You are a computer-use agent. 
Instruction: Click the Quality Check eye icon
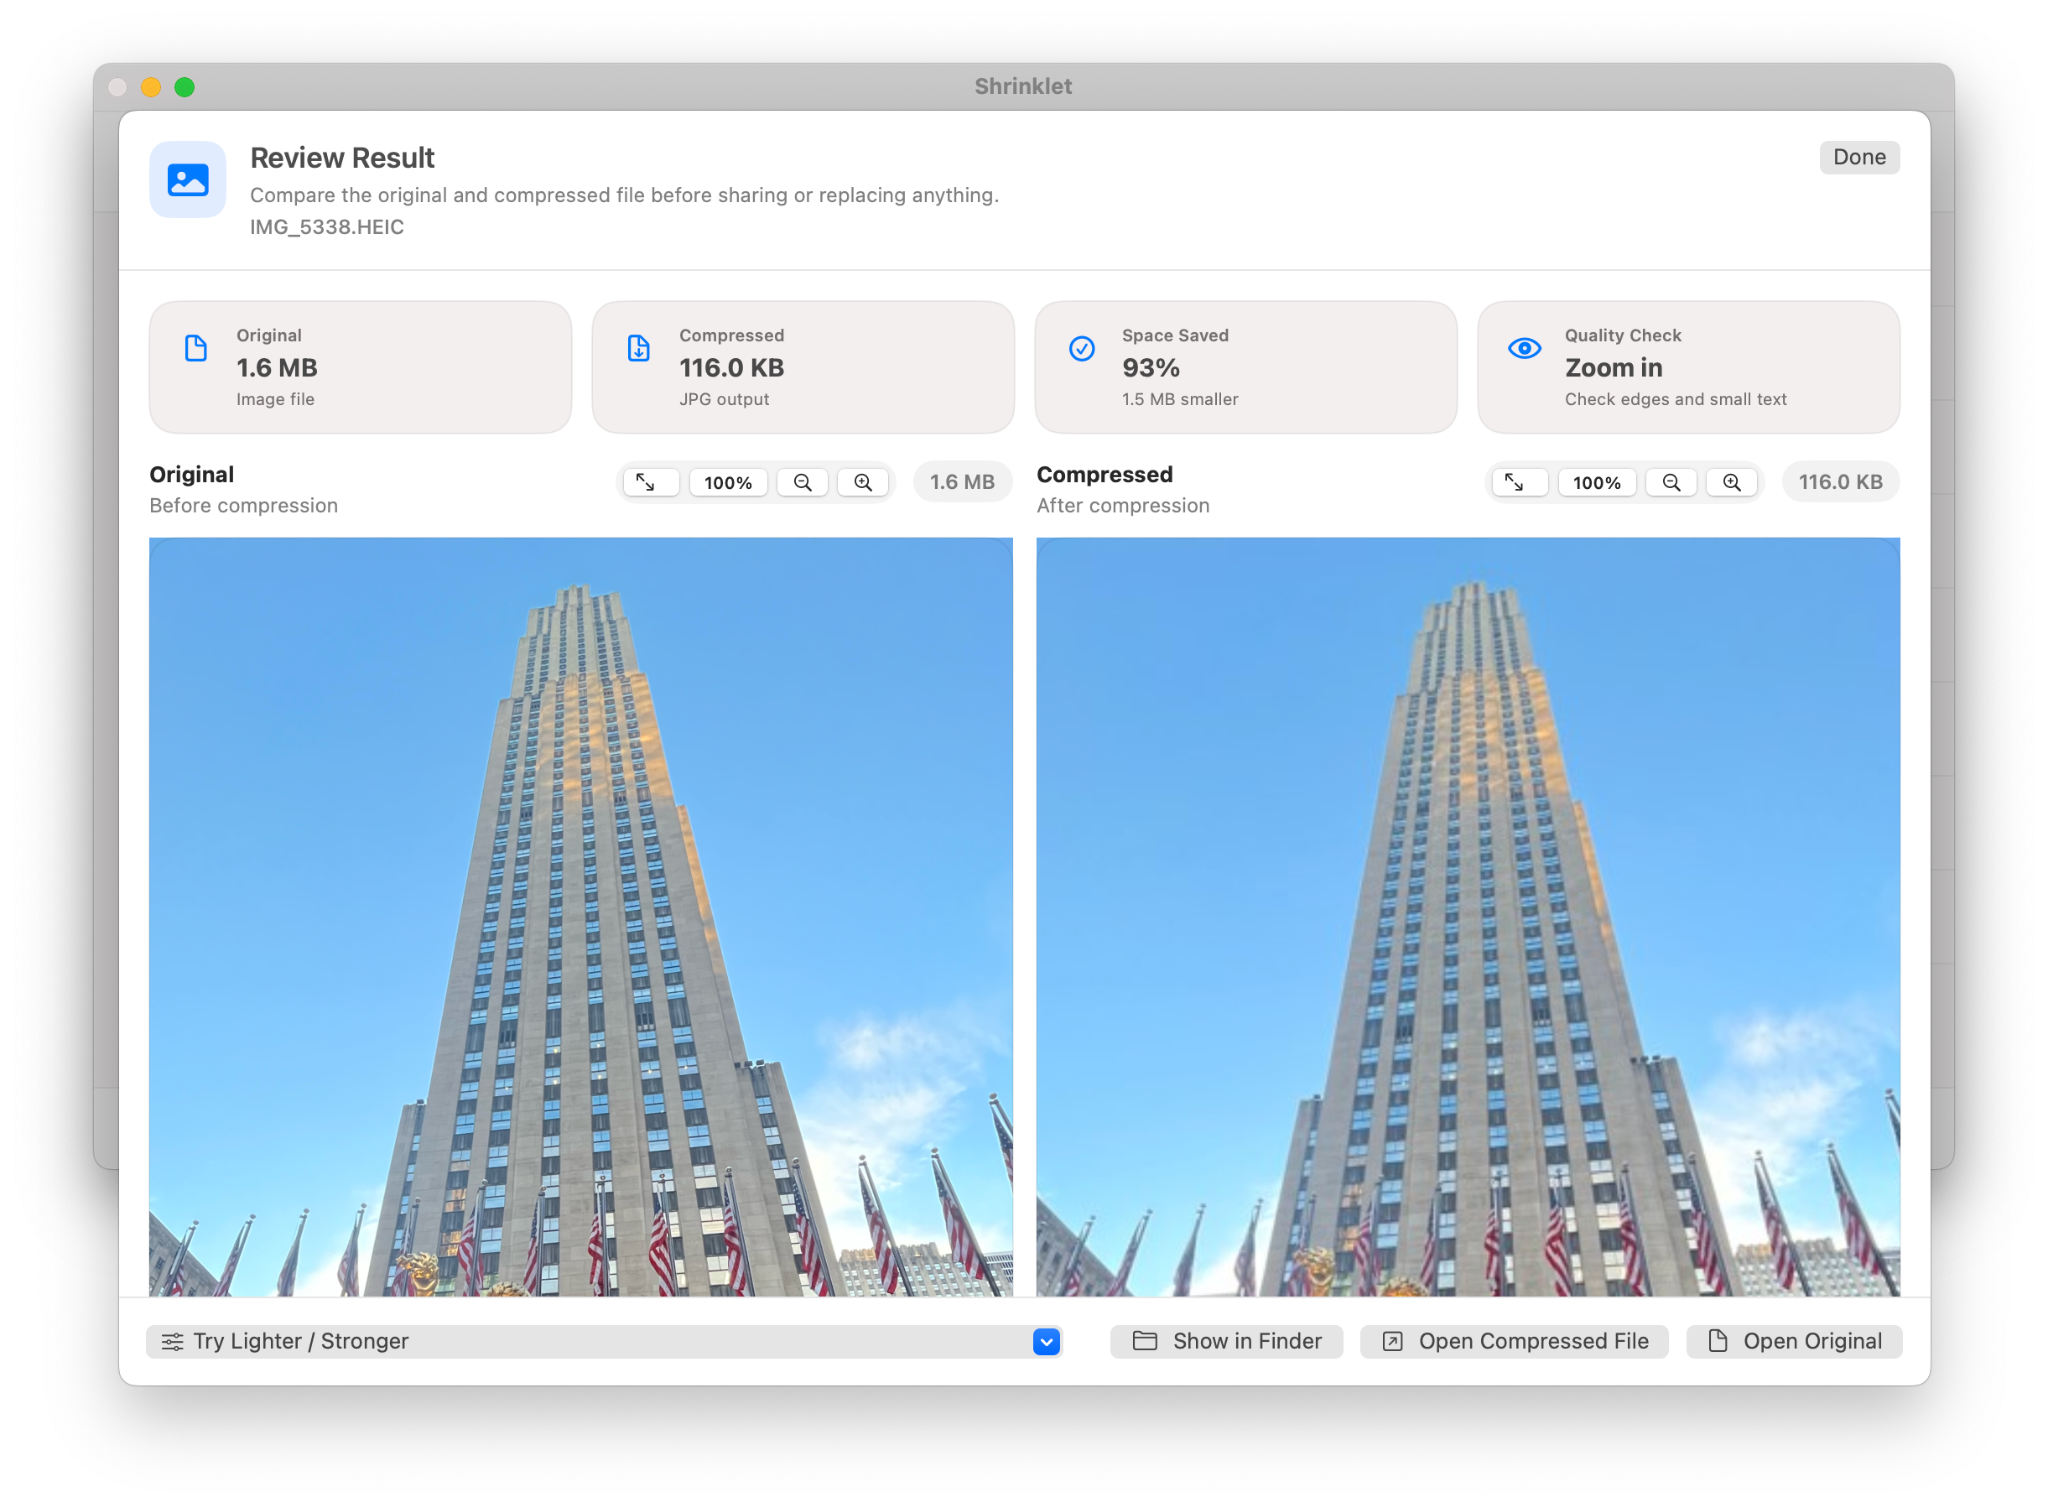(1524, 348)
